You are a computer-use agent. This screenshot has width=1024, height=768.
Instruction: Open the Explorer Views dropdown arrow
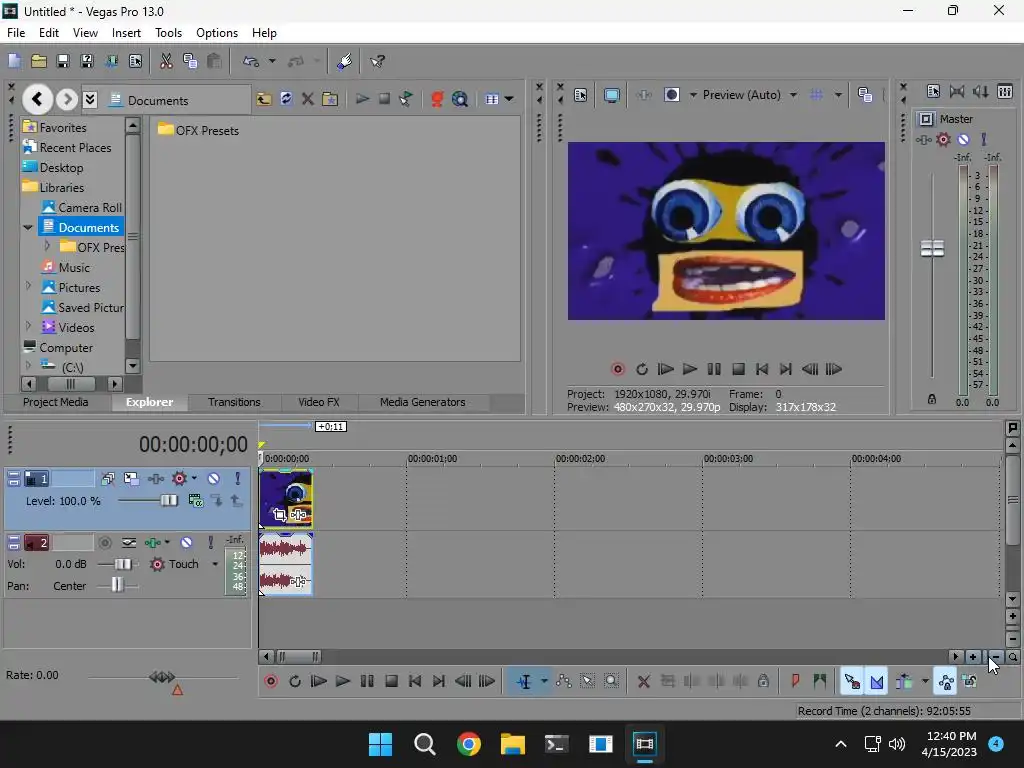pyautogui.click(x=509, y=99)
